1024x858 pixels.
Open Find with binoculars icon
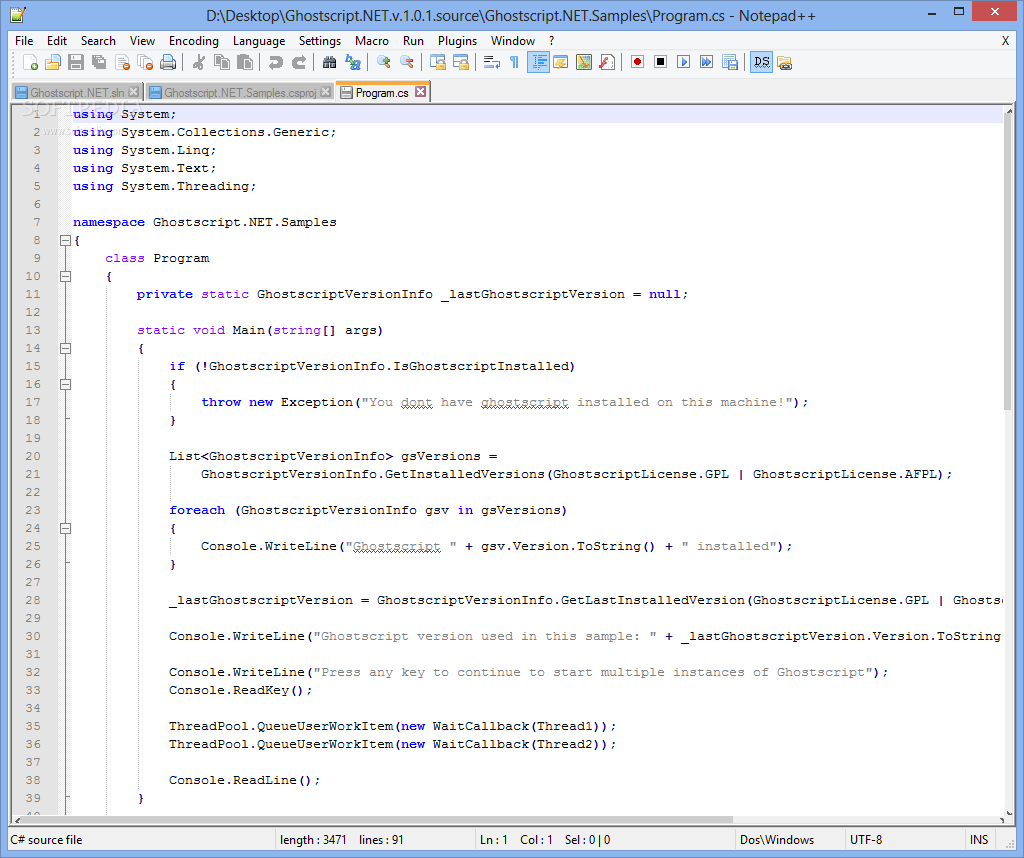[330, 63]
